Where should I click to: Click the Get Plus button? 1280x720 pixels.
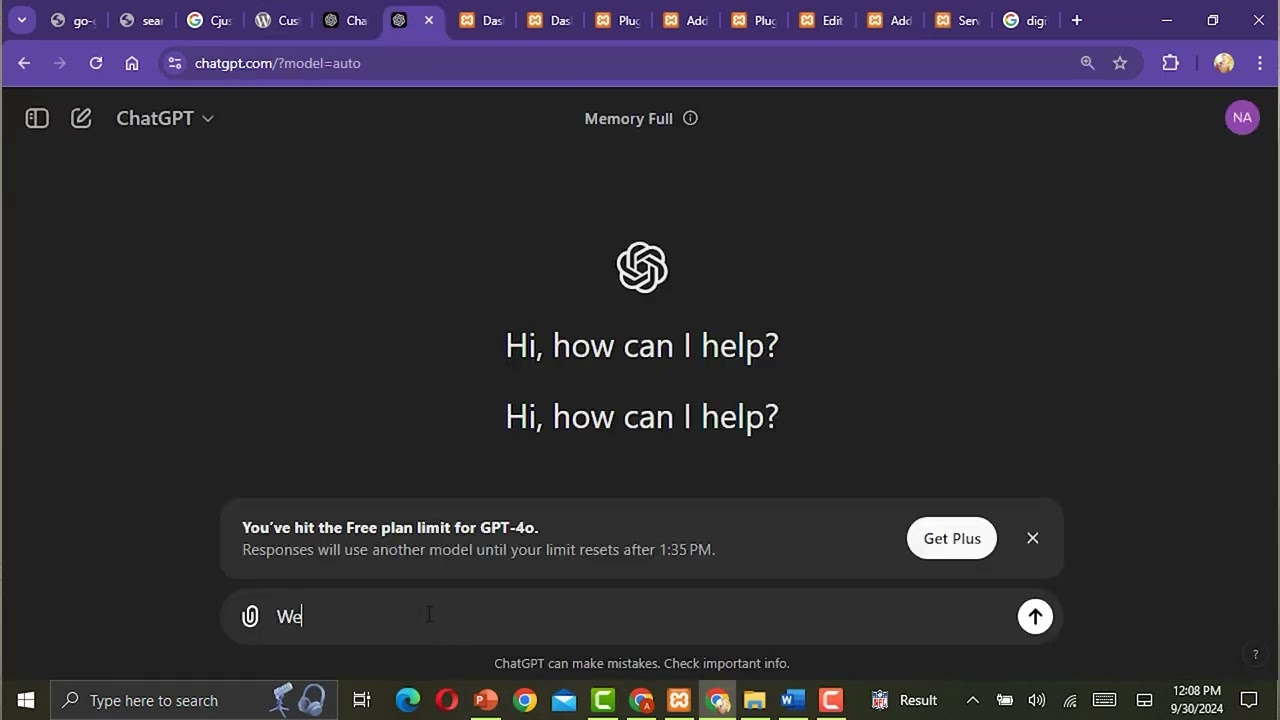click(952, 538)
